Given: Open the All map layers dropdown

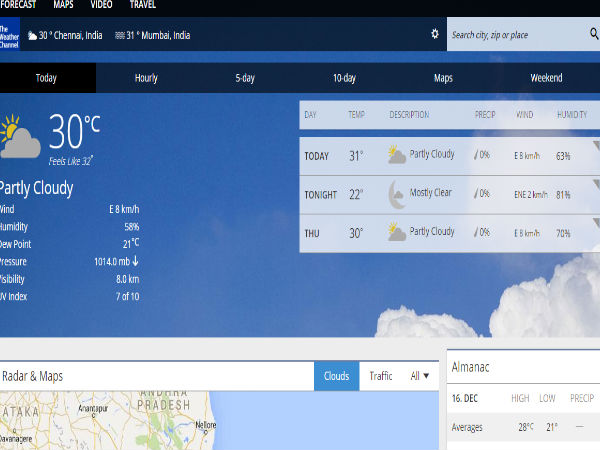Looking at the screenshot, I should coord(419,376).
